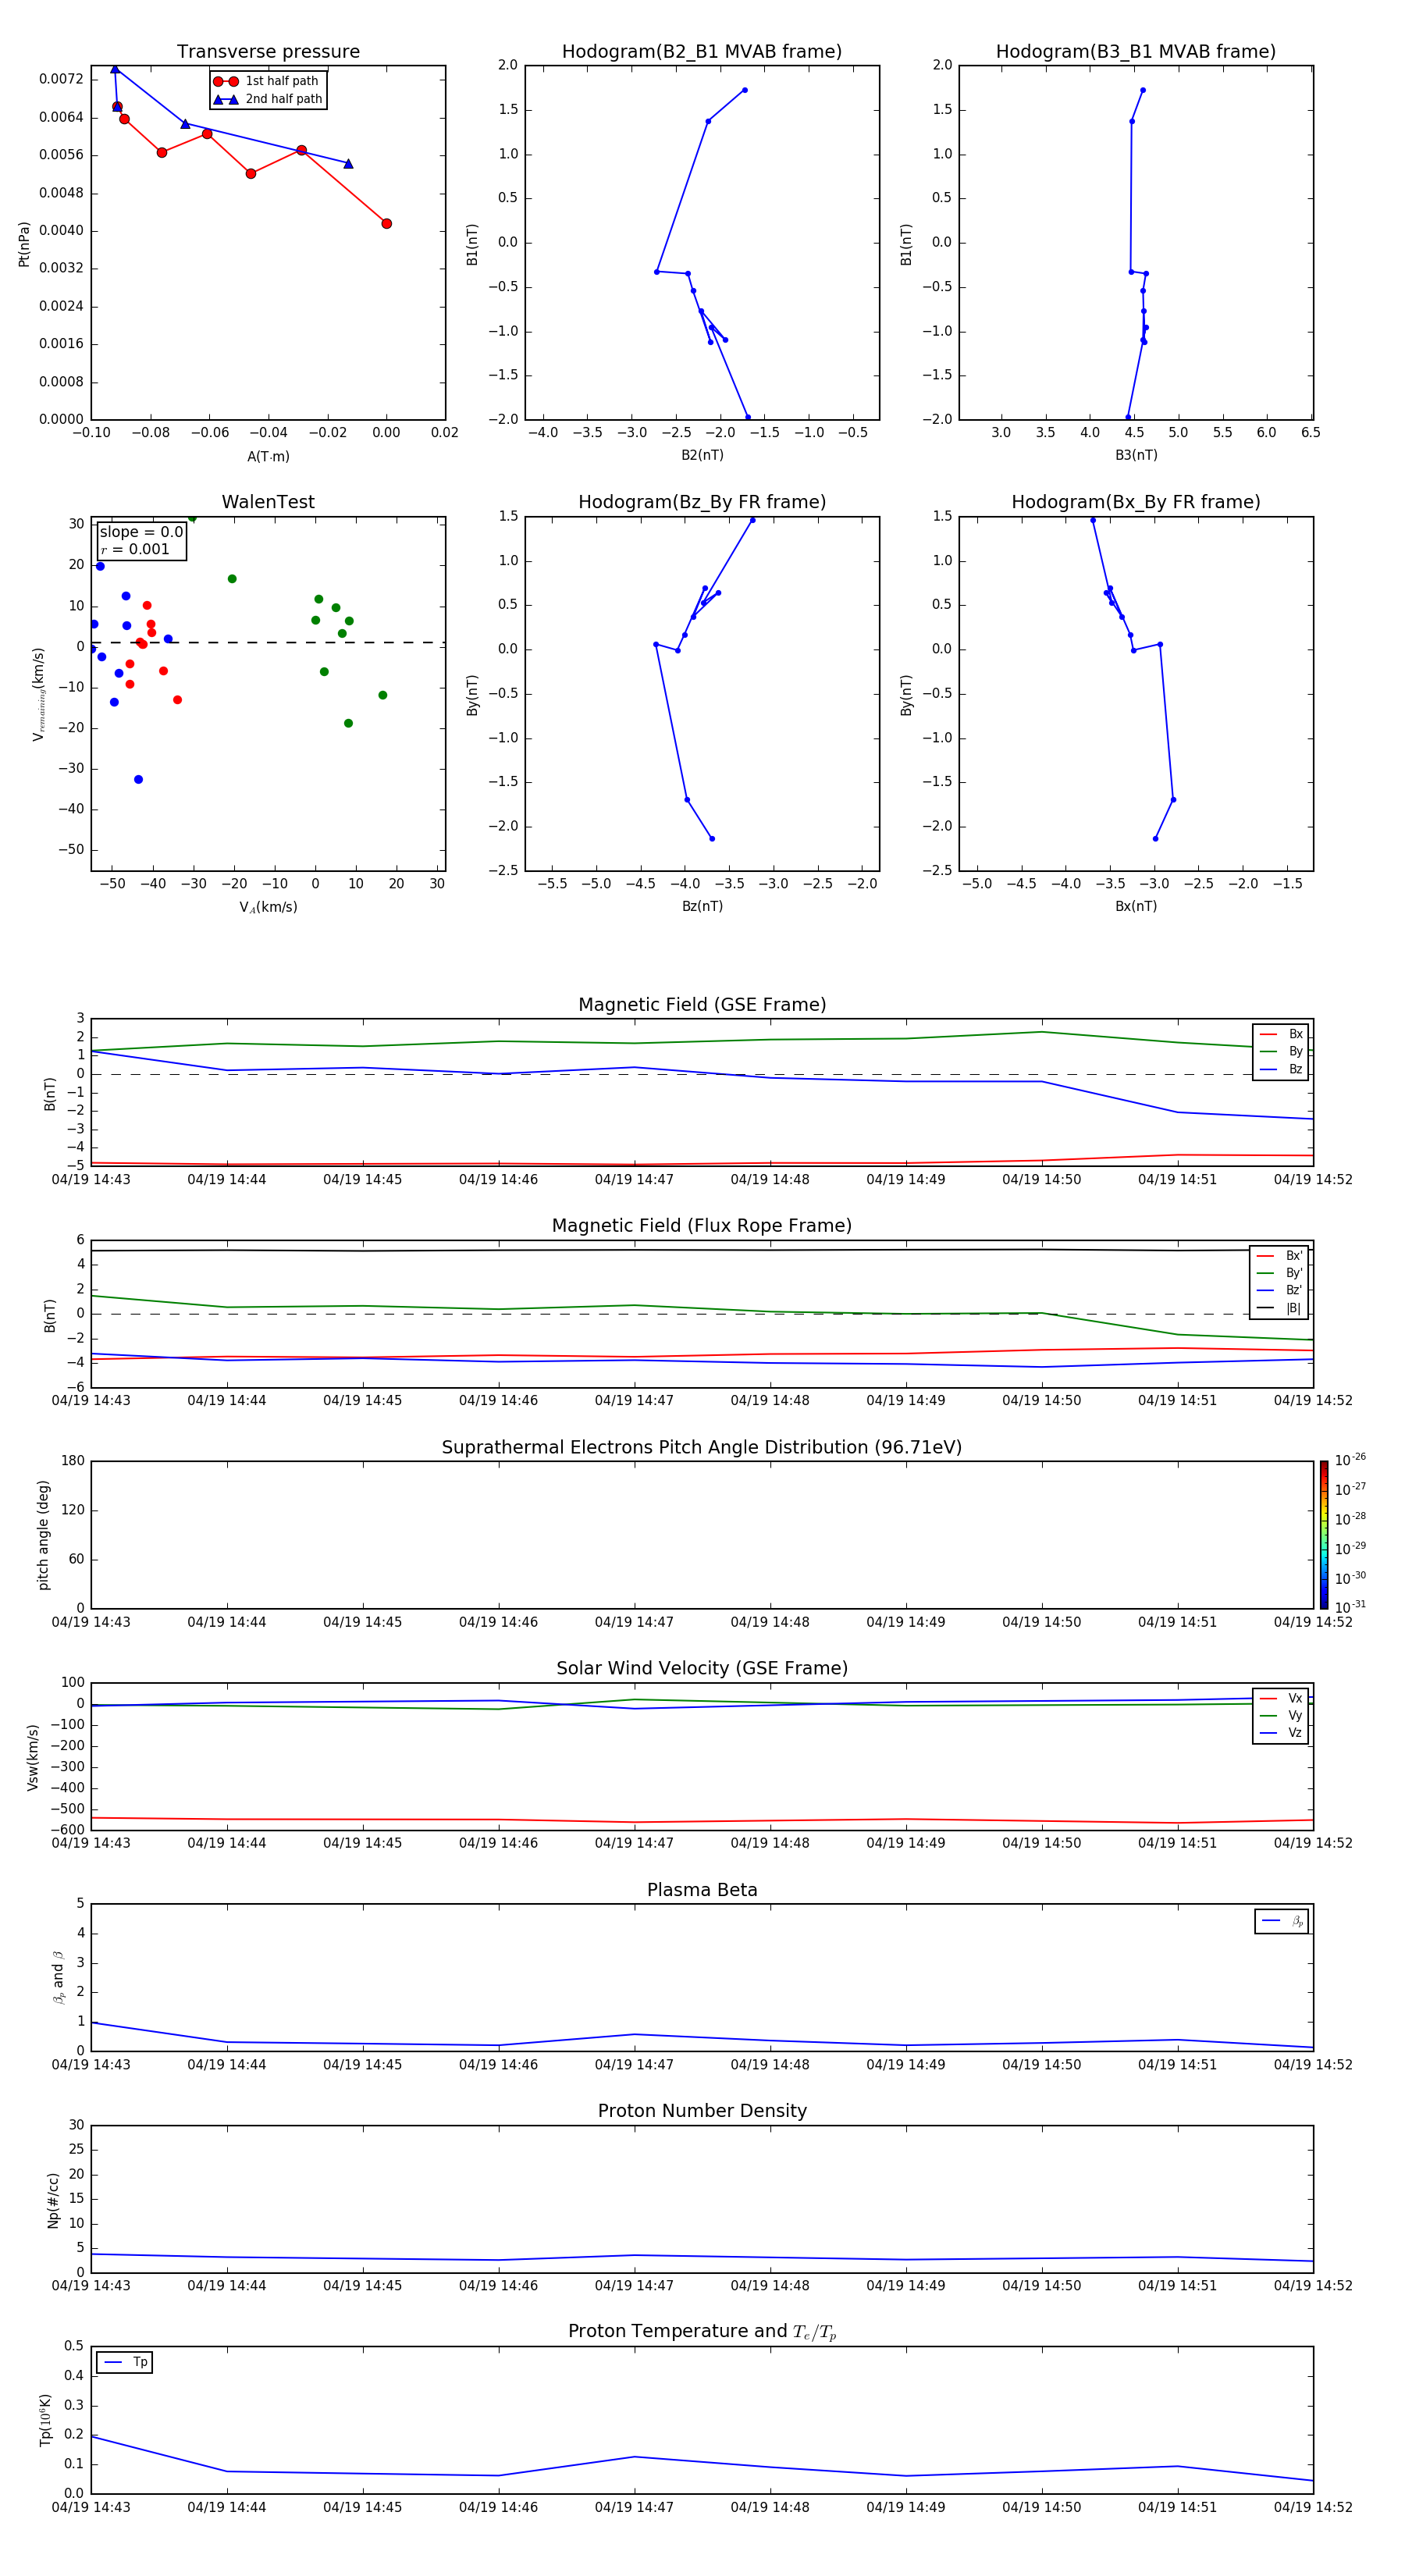Select the "1st half path" legend entry
Screen dimensions: 1405x2576
tap(267, 81)
